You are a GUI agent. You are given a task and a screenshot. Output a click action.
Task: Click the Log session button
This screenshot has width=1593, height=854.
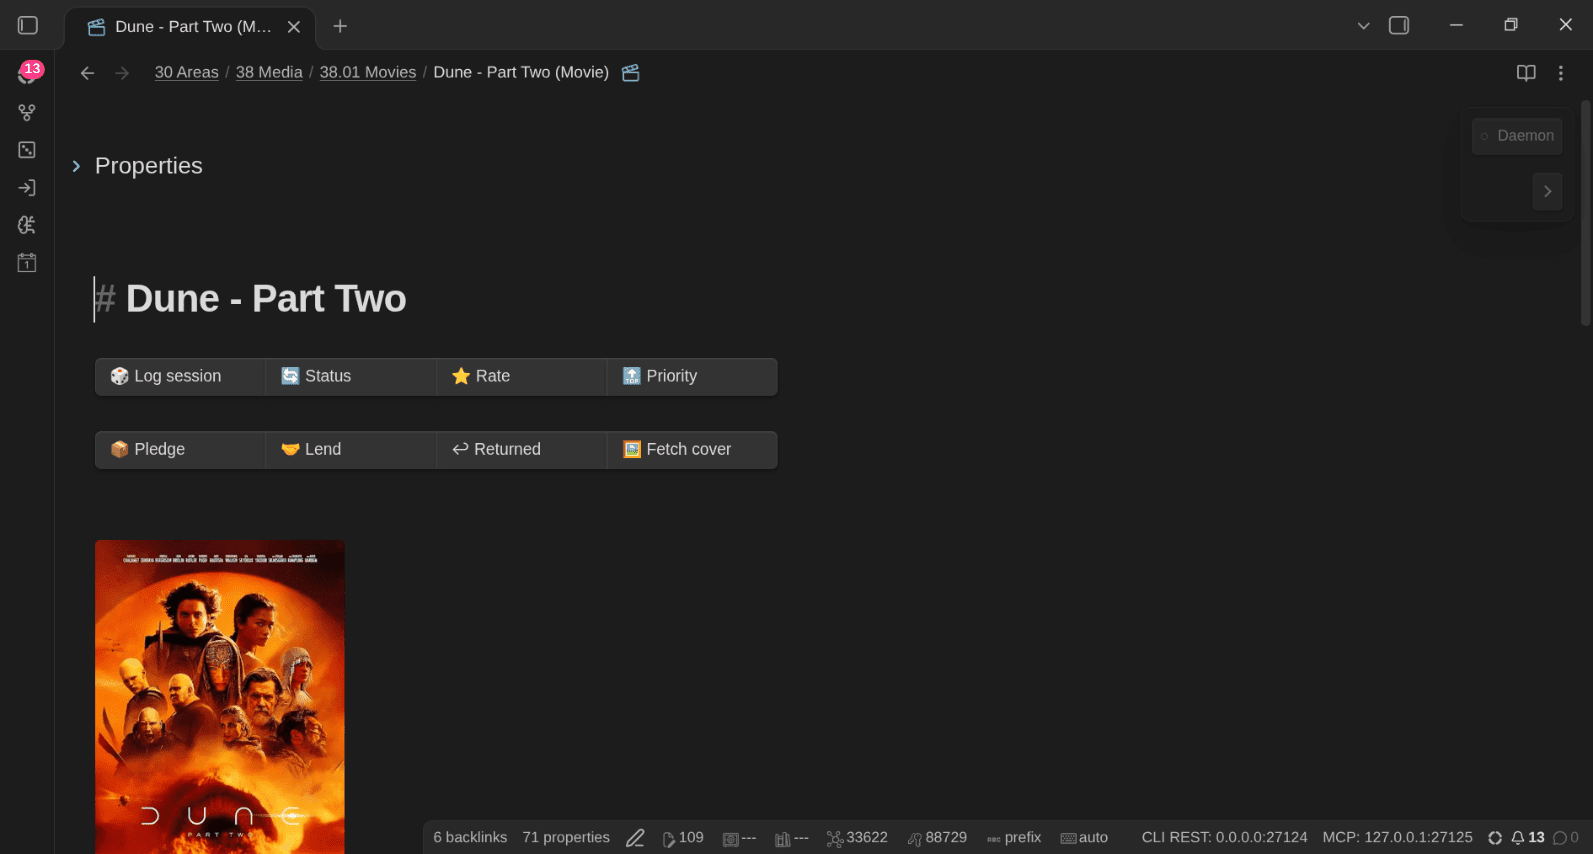(180, 377)
